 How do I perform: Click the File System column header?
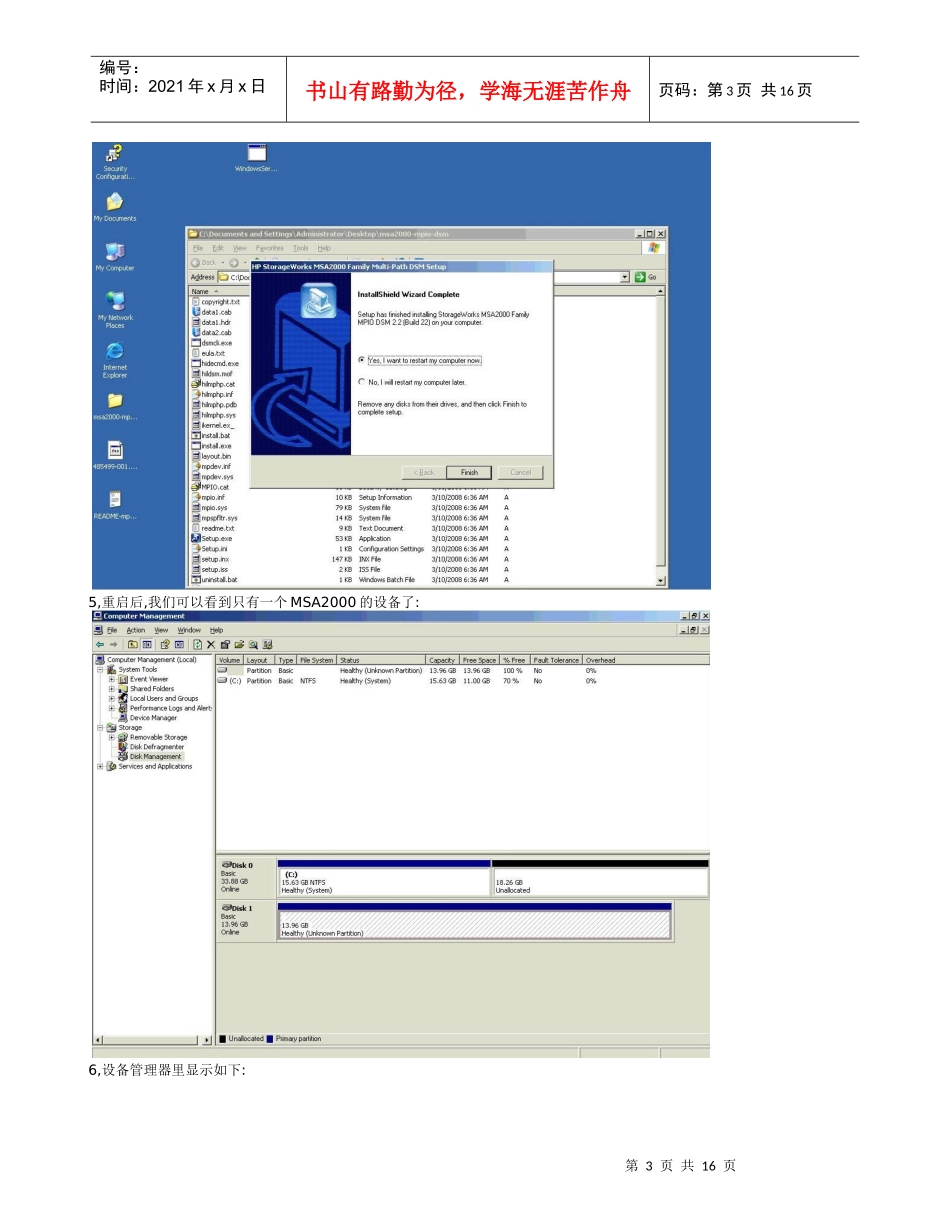[x=316, y=660]
